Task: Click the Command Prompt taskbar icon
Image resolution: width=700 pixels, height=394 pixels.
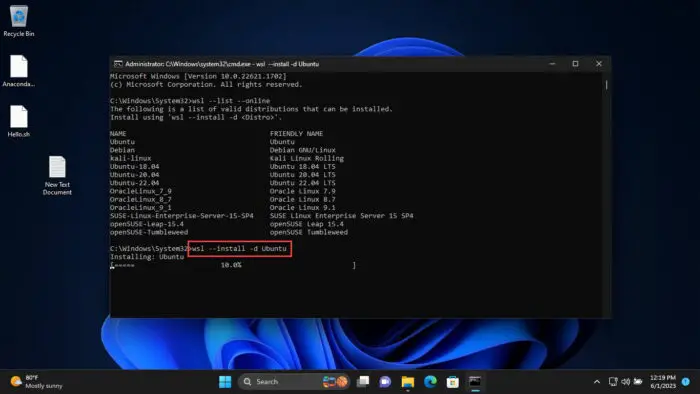Action: (x=475, y=382)
